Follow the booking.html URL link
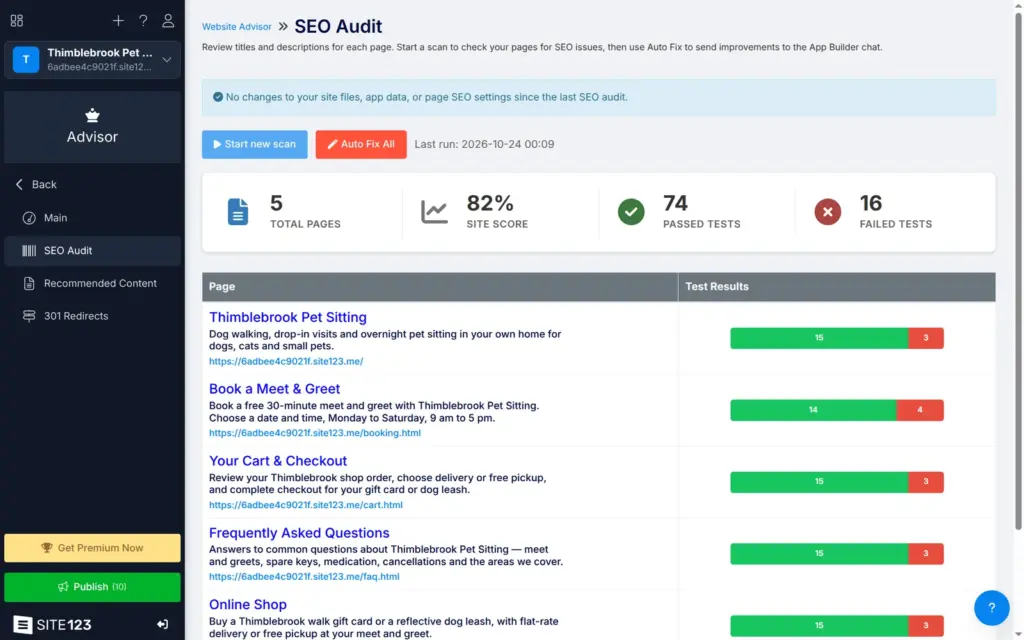1024x640 pixels. (x=315, y=433)
